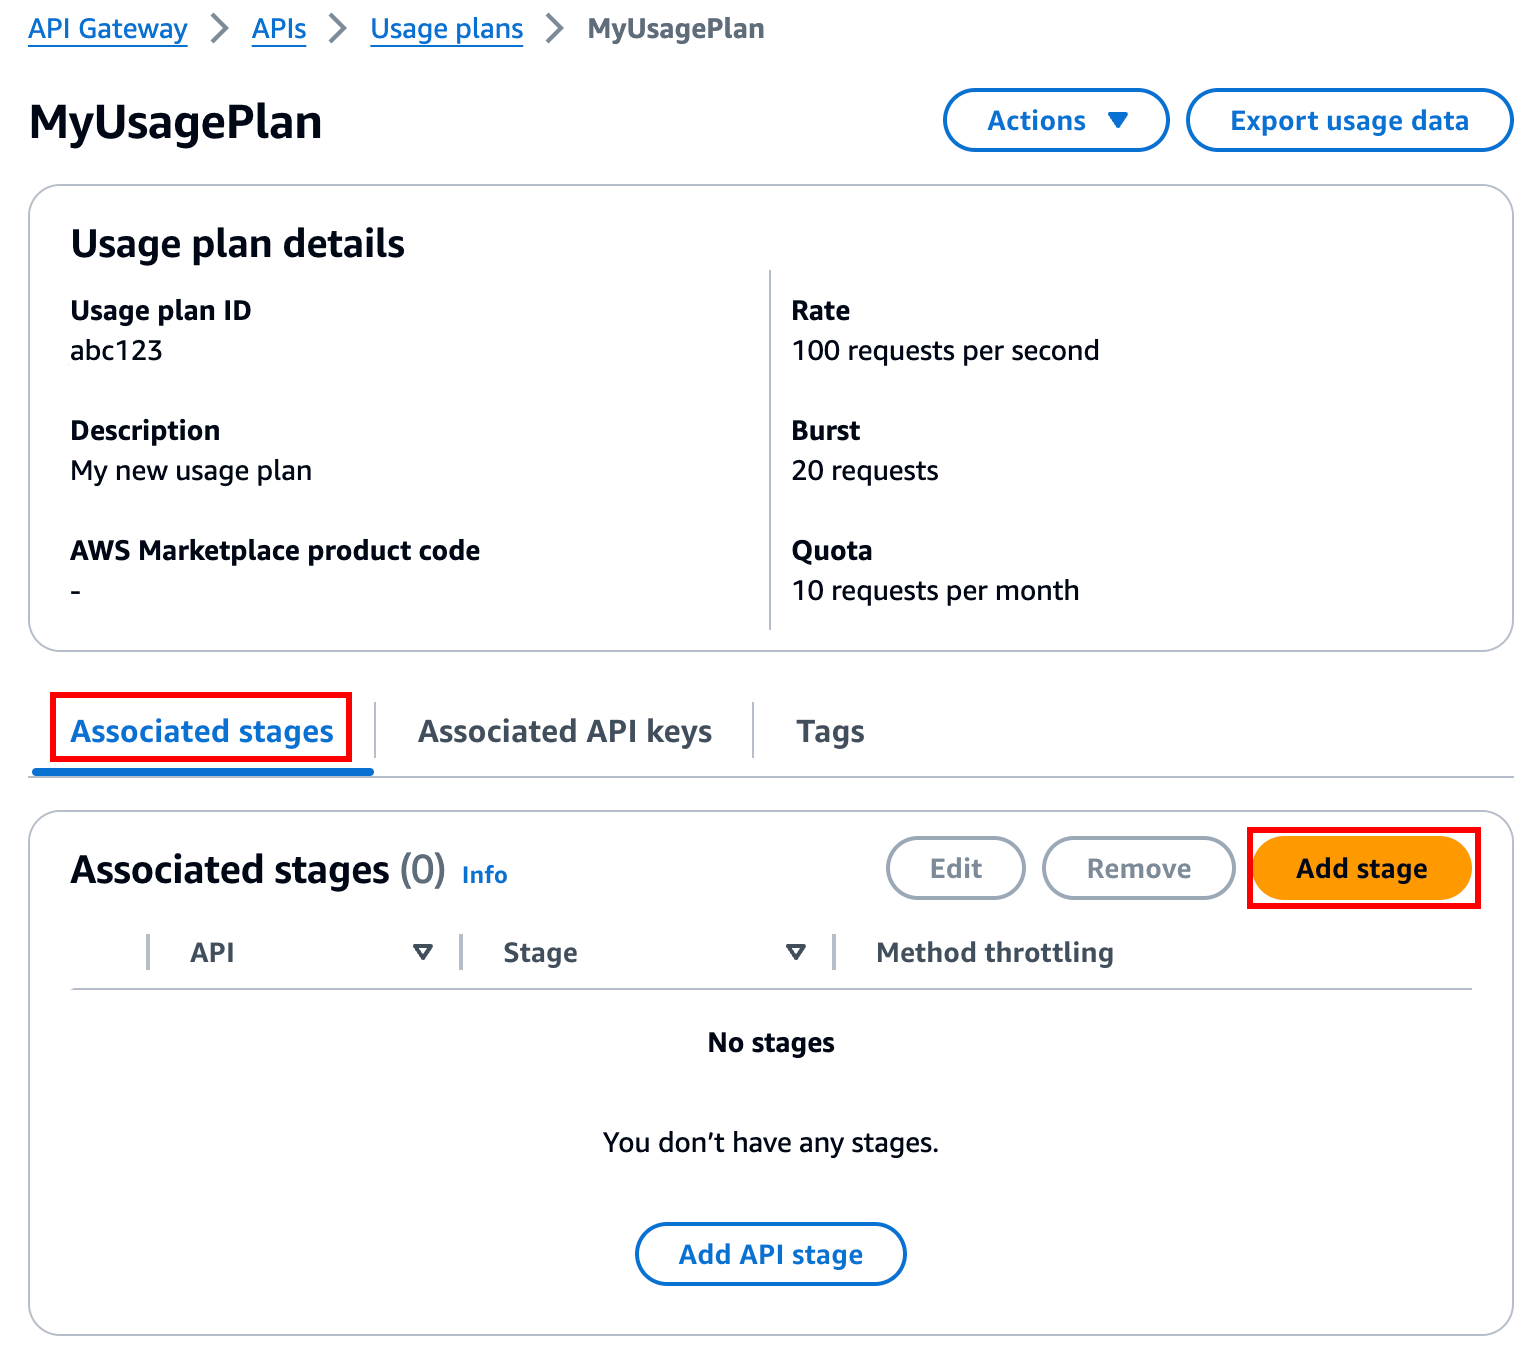The width and height of the screenshot is (1528, 1358).
Task: Click the Remove button for stages
Action: point(1138,868)
